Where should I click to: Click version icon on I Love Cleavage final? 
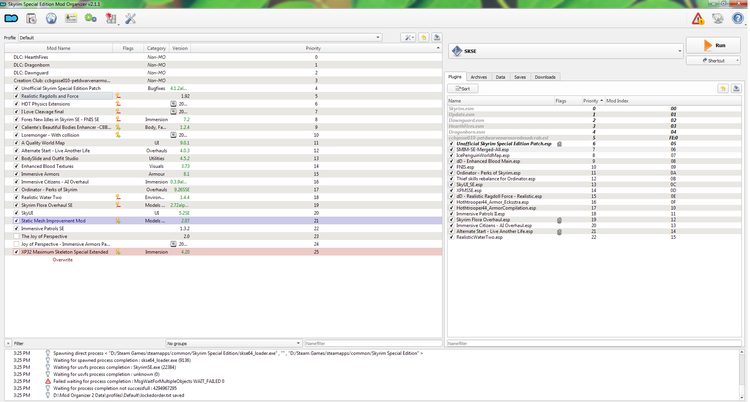click(173, 112)
